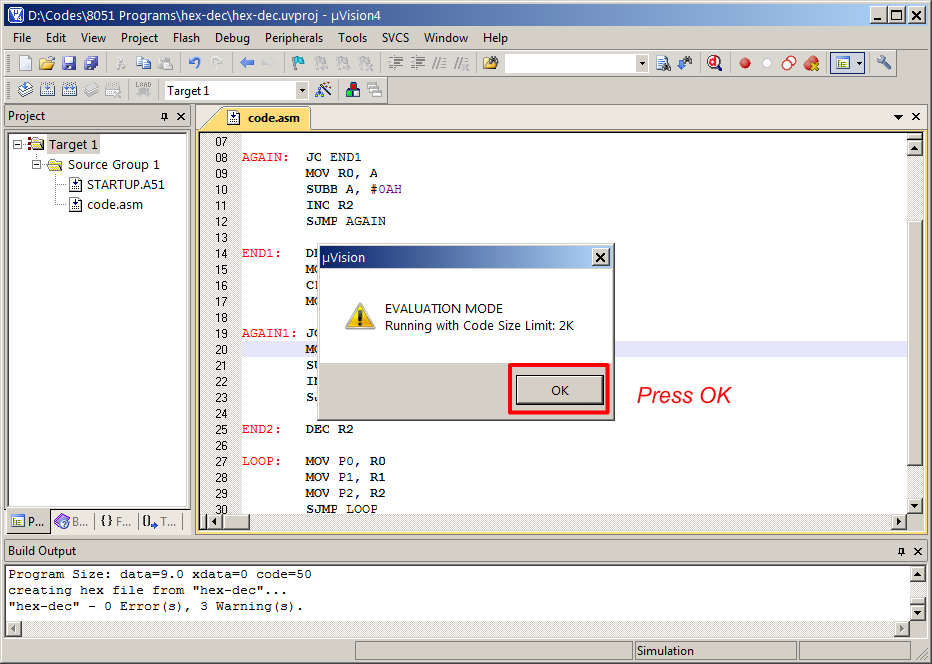Navigate backwards with the blue arrow

(x=247, y=63)
